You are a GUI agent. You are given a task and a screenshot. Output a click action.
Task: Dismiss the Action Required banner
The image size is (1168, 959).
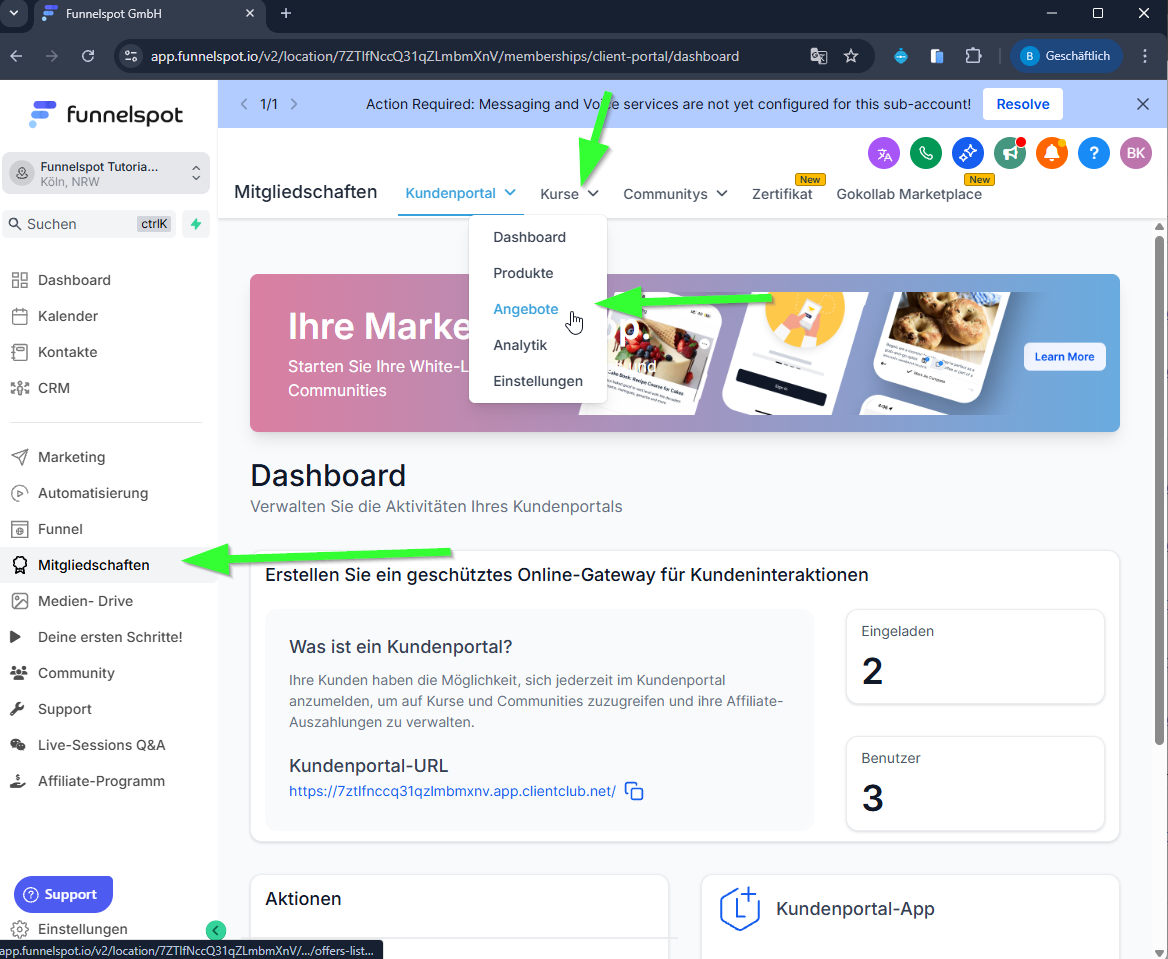point(1143,104)
